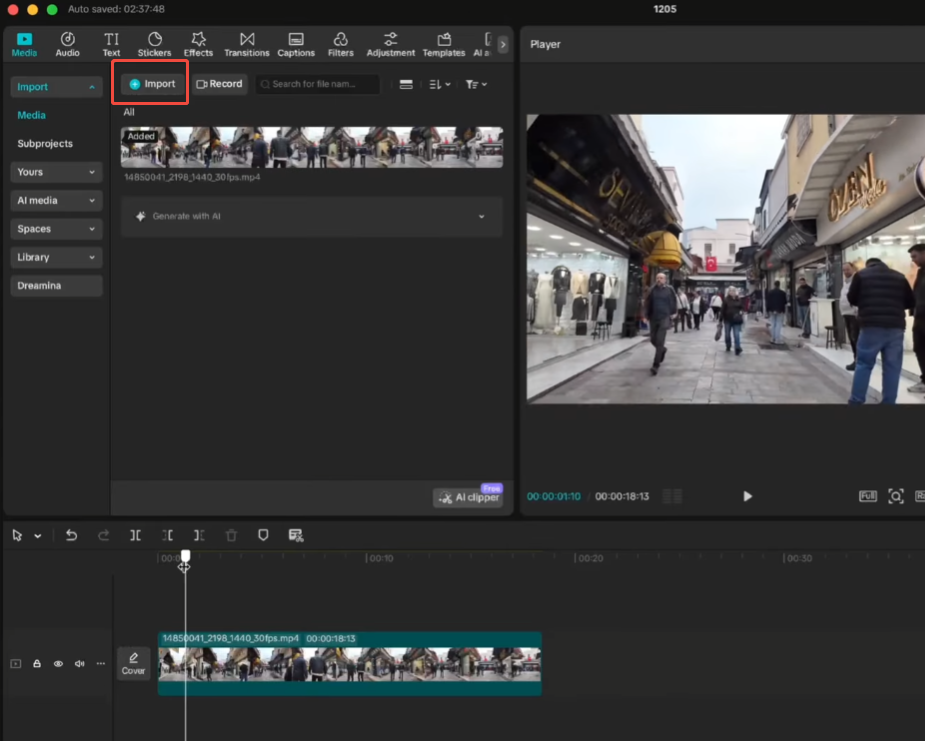Screen dimensions: 925x741
Task: Expand the AI media section
Action: click(x=56, y=200)
